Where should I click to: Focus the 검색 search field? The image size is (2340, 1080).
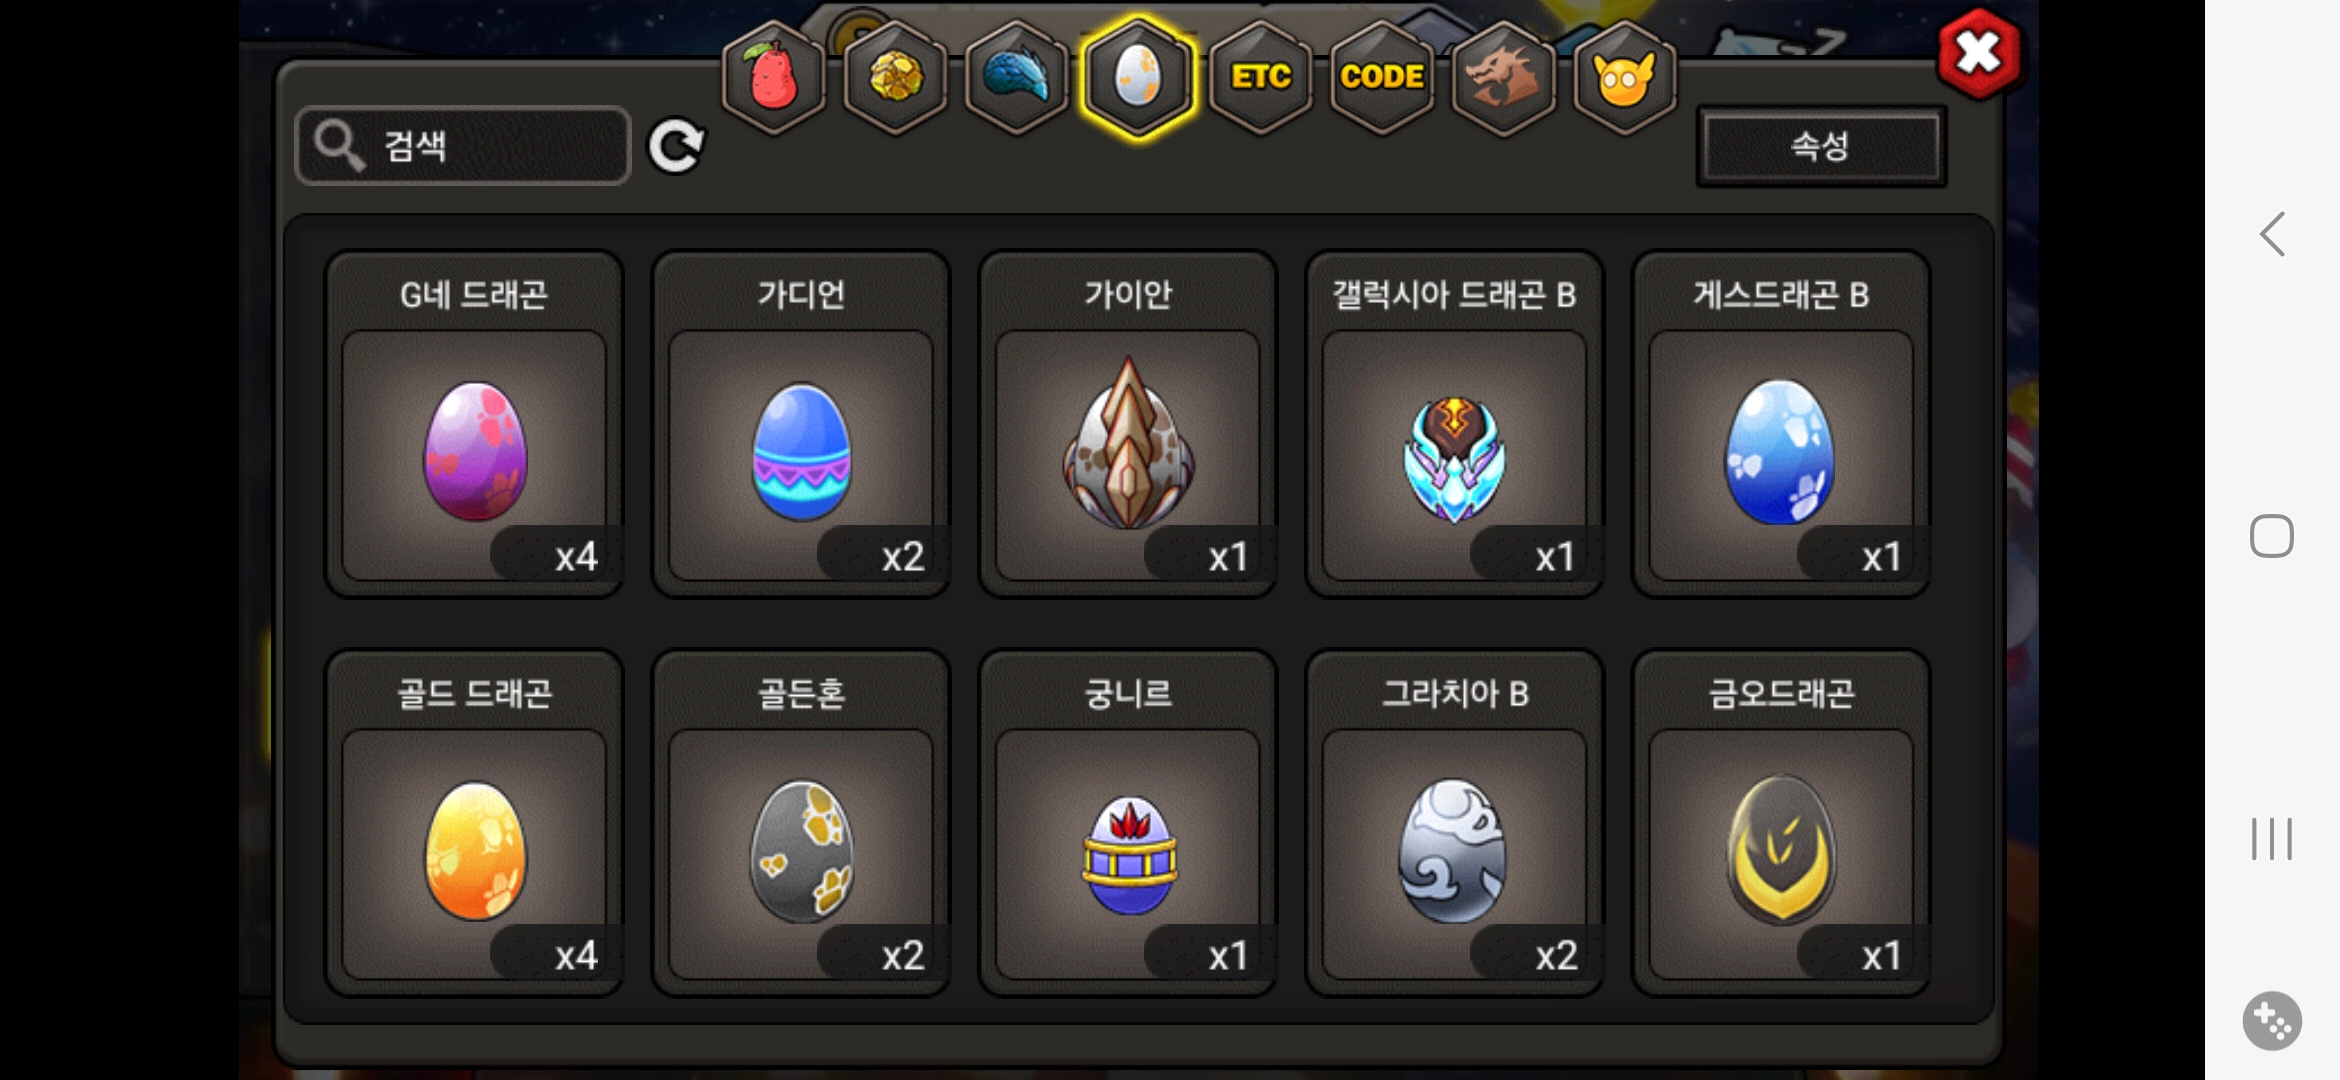pyautogui.click(x=463, y=146)
